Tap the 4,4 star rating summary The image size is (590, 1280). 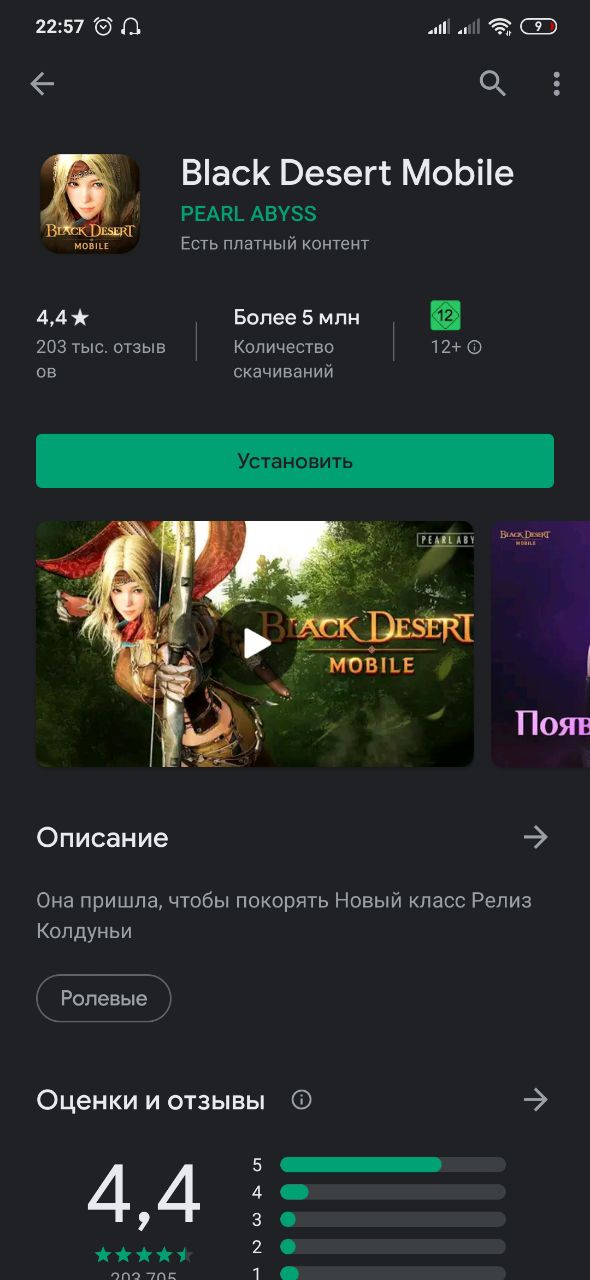point(101,344)
